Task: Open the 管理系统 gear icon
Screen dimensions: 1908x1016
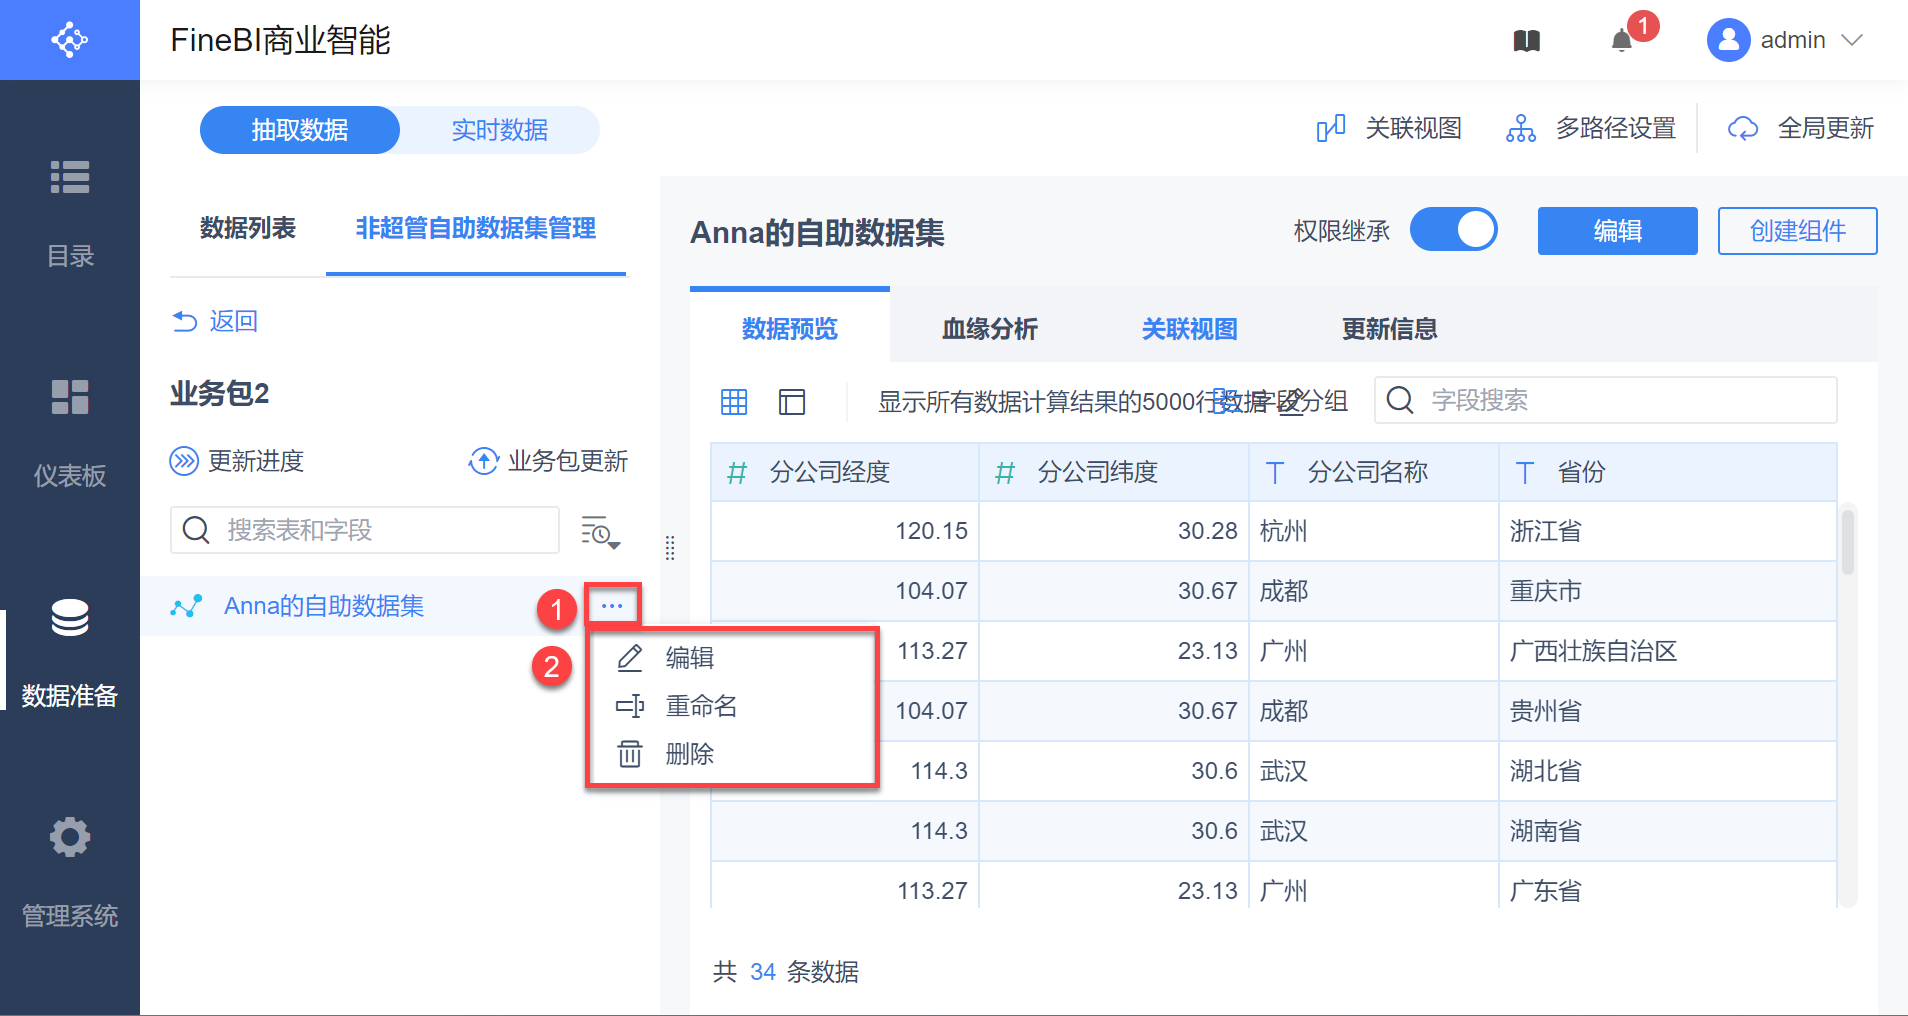Action: pyautogui.click(x=70, y=837)
